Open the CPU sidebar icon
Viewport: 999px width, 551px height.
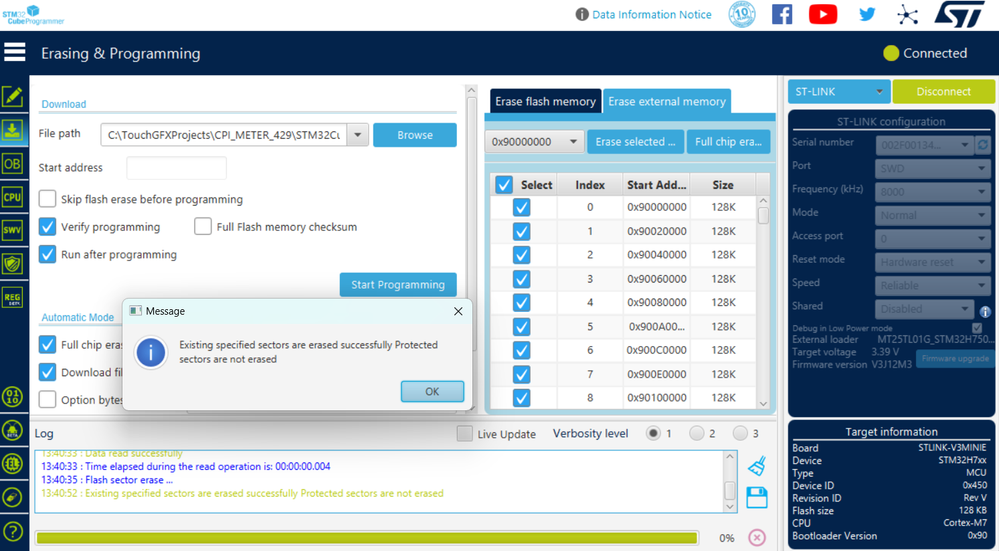coord(13,197)
